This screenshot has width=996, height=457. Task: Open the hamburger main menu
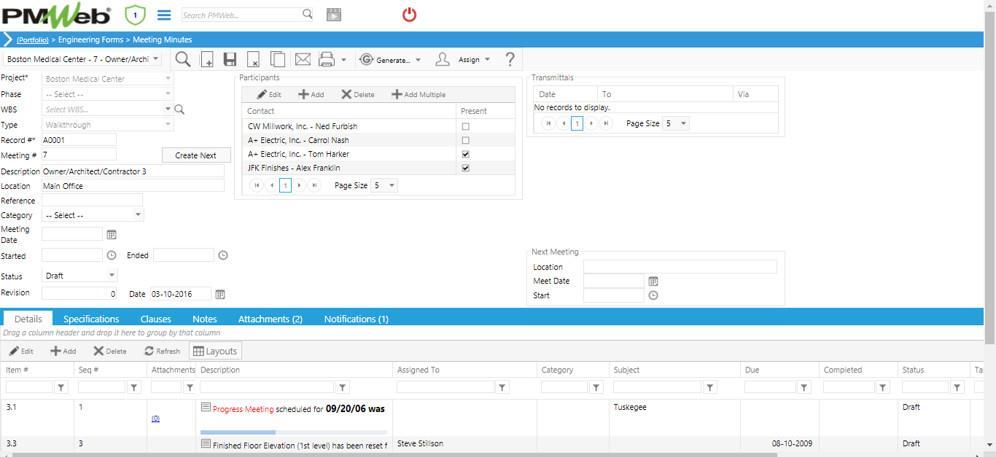click(x=164, y=15)
